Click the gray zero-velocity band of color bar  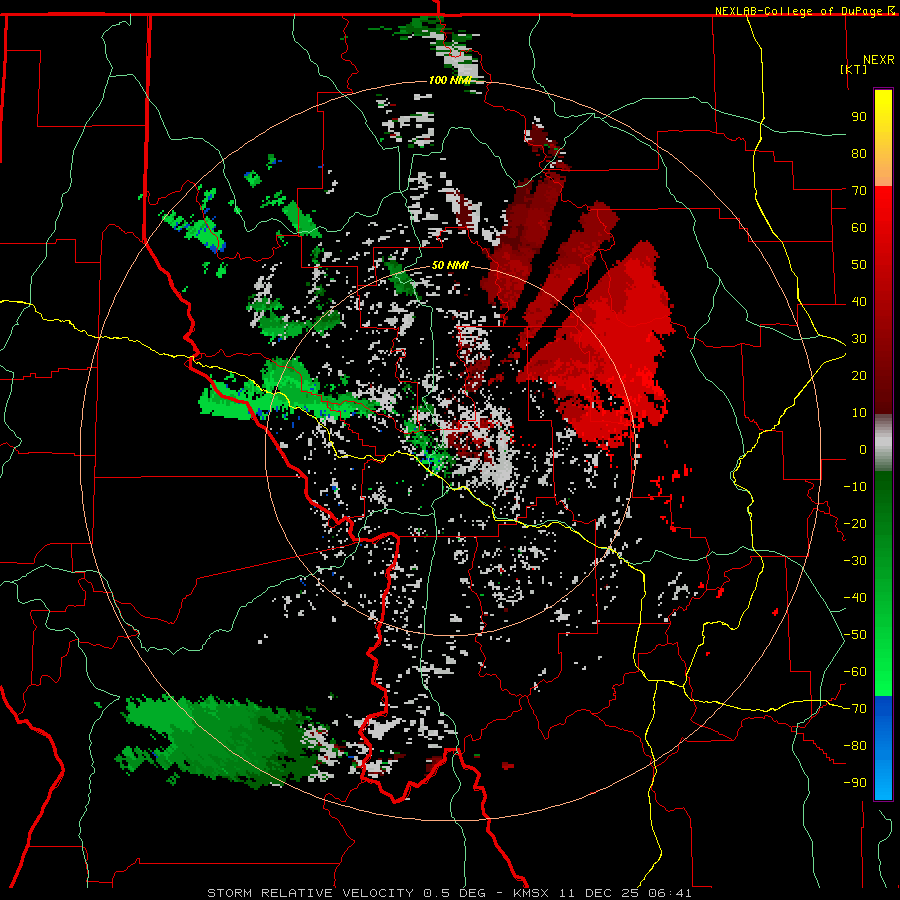click(x=883, y=443)
